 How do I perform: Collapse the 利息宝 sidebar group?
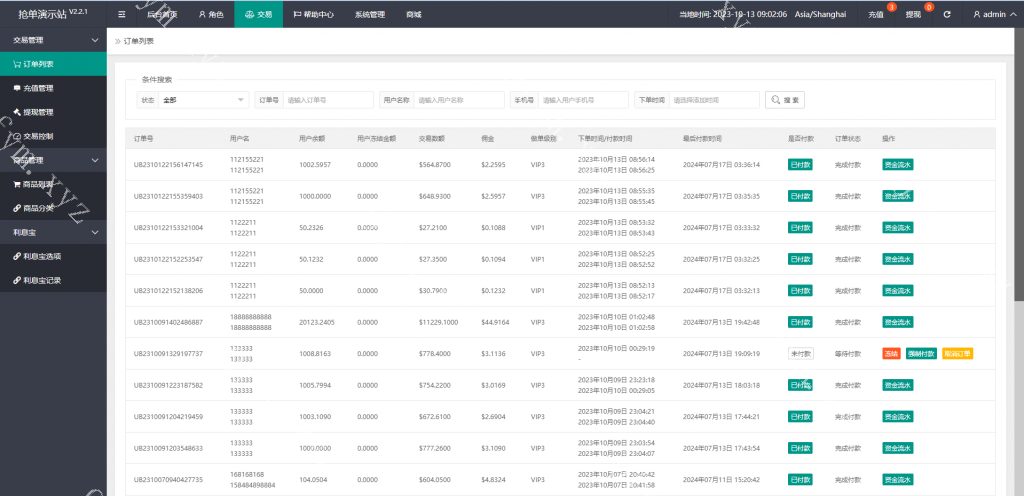coord(53,232)
